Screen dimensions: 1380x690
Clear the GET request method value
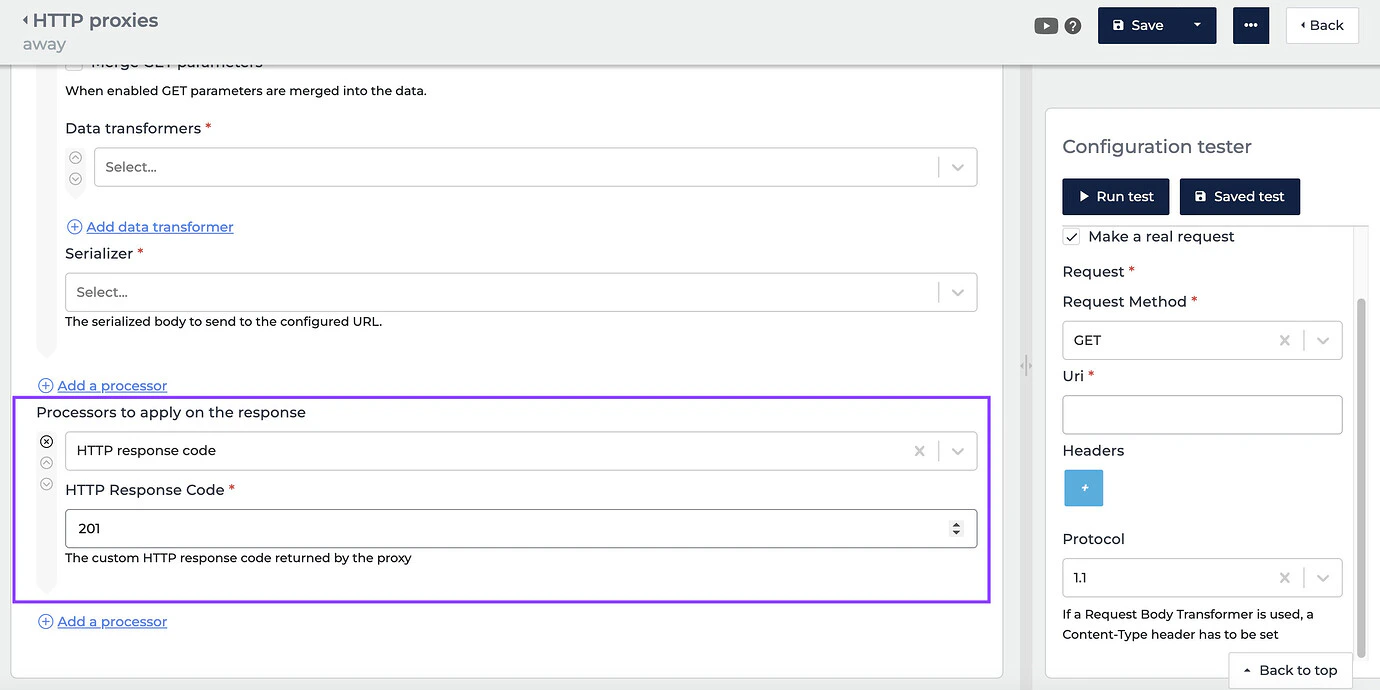(x=1284, y=341)
